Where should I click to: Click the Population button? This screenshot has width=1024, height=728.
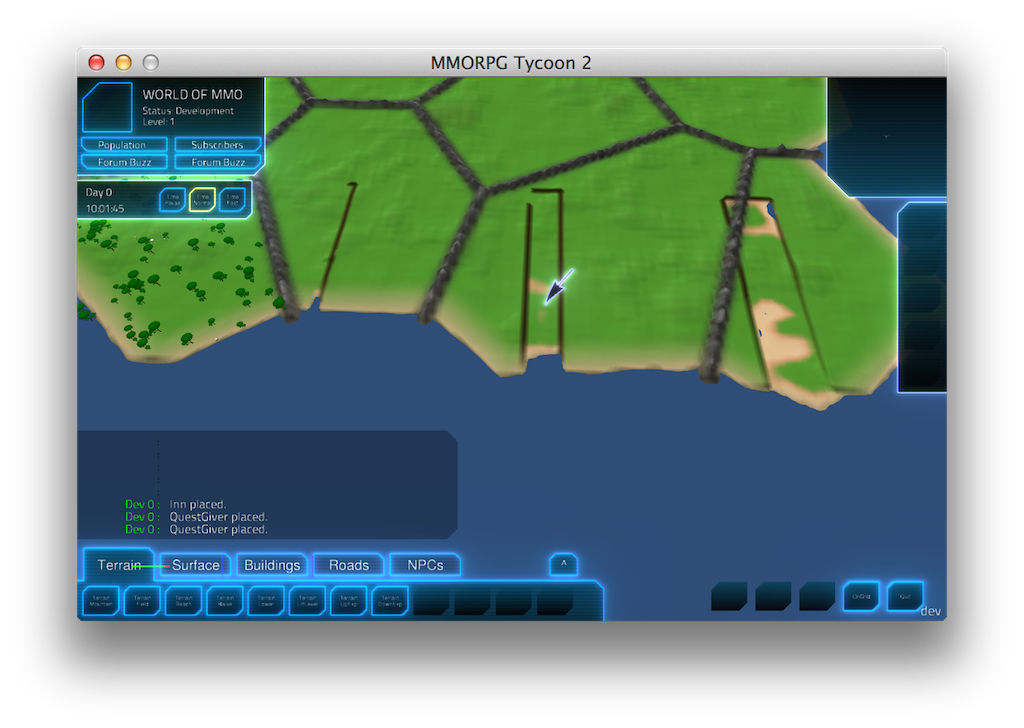click(124, 144)
